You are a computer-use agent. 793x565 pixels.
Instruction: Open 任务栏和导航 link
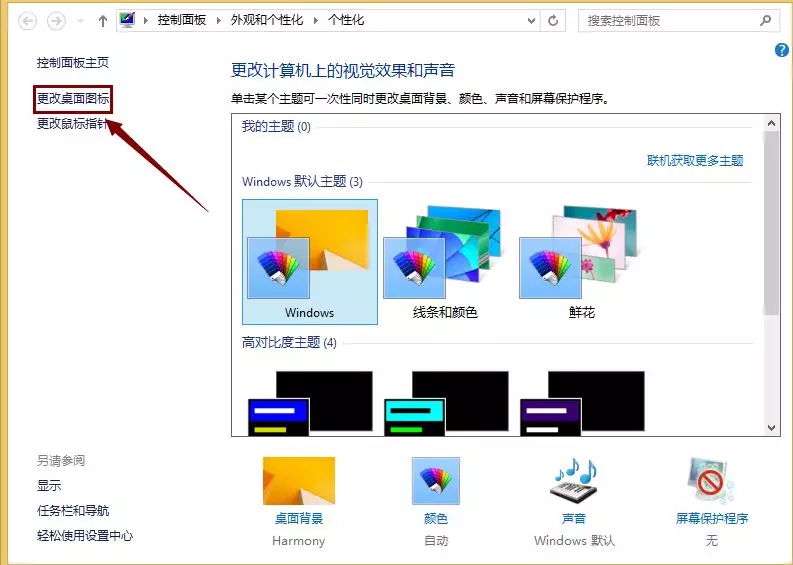[x=73, y=510]
